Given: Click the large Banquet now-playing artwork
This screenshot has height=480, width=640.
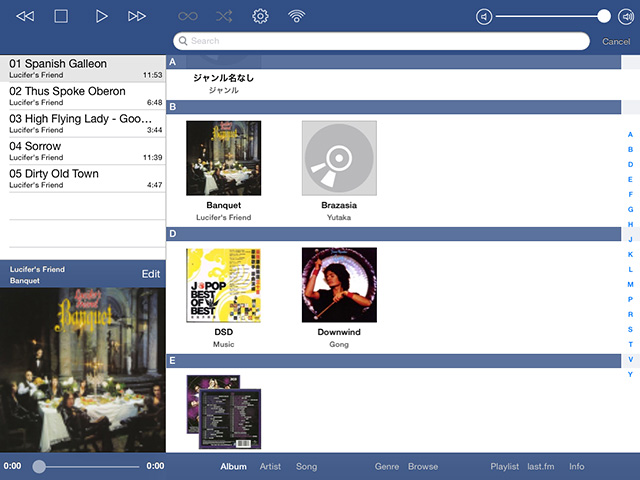Looking at the screenshot, I should tap(83, 370).
